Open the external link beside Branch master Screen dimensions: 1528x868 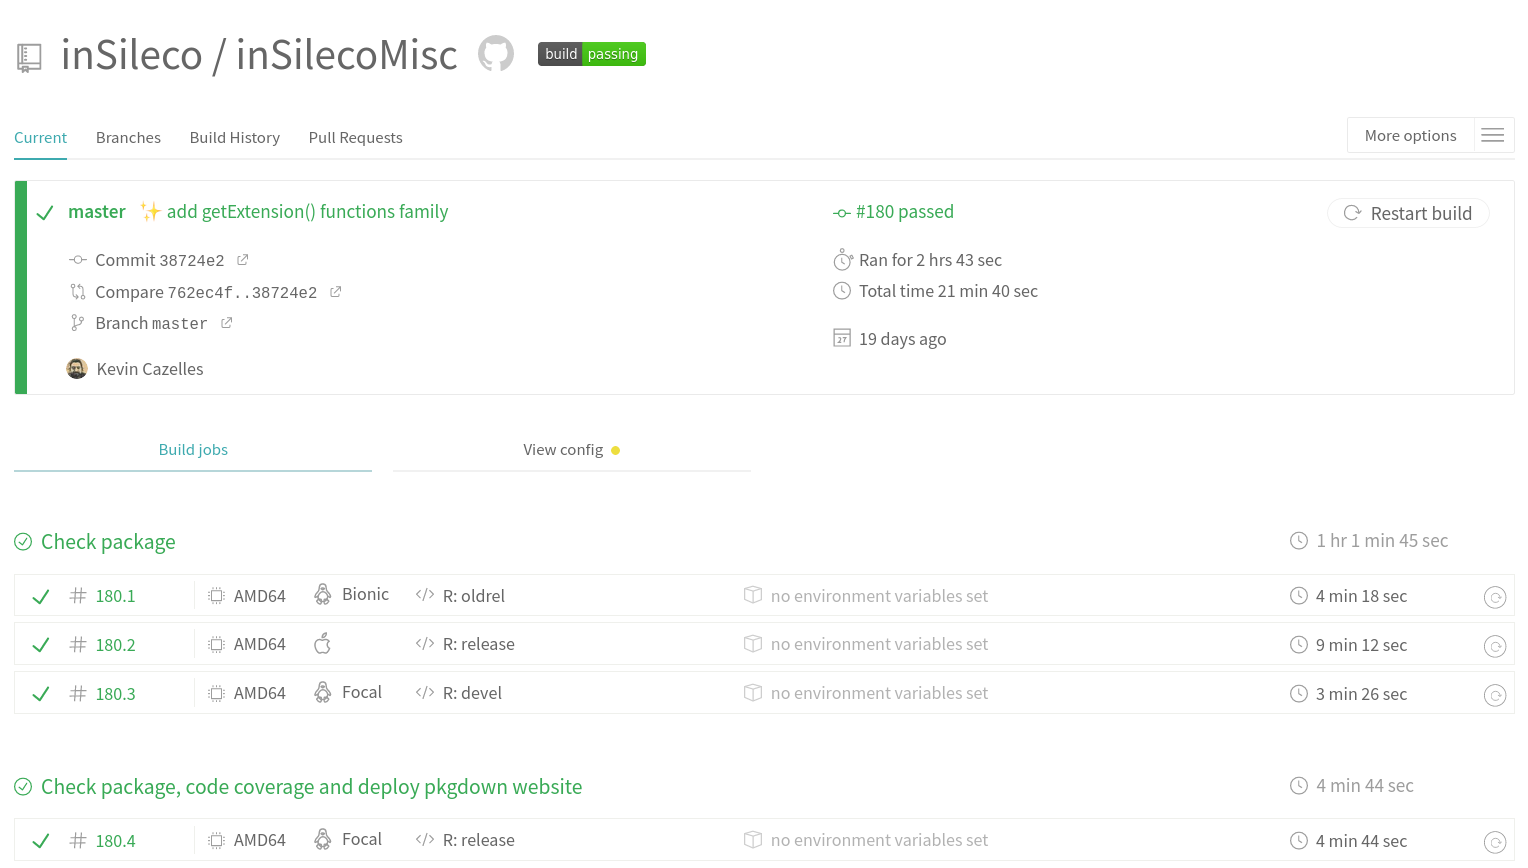[227, 322]
